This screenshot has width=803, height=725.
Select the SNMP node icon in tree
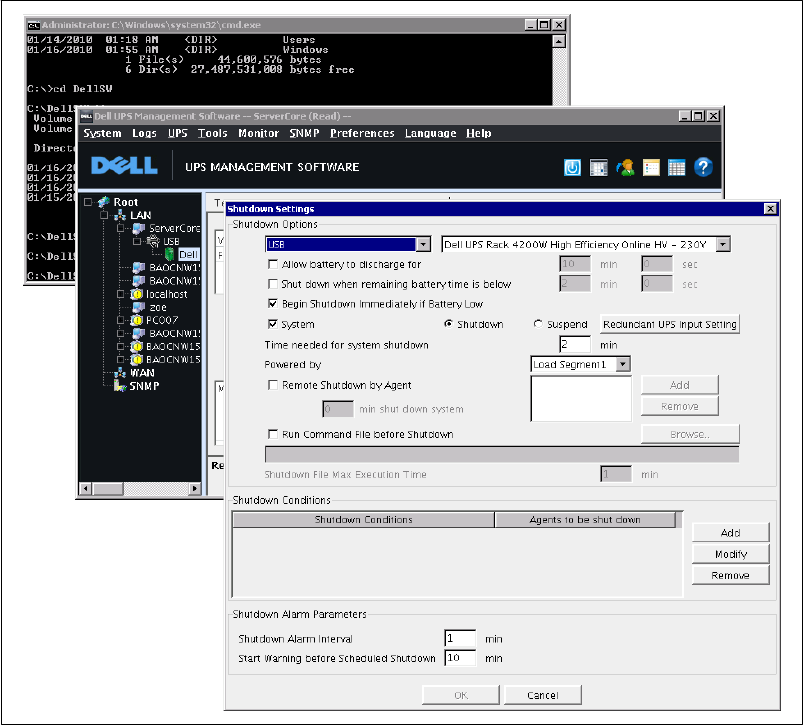(x=121, y=386)
